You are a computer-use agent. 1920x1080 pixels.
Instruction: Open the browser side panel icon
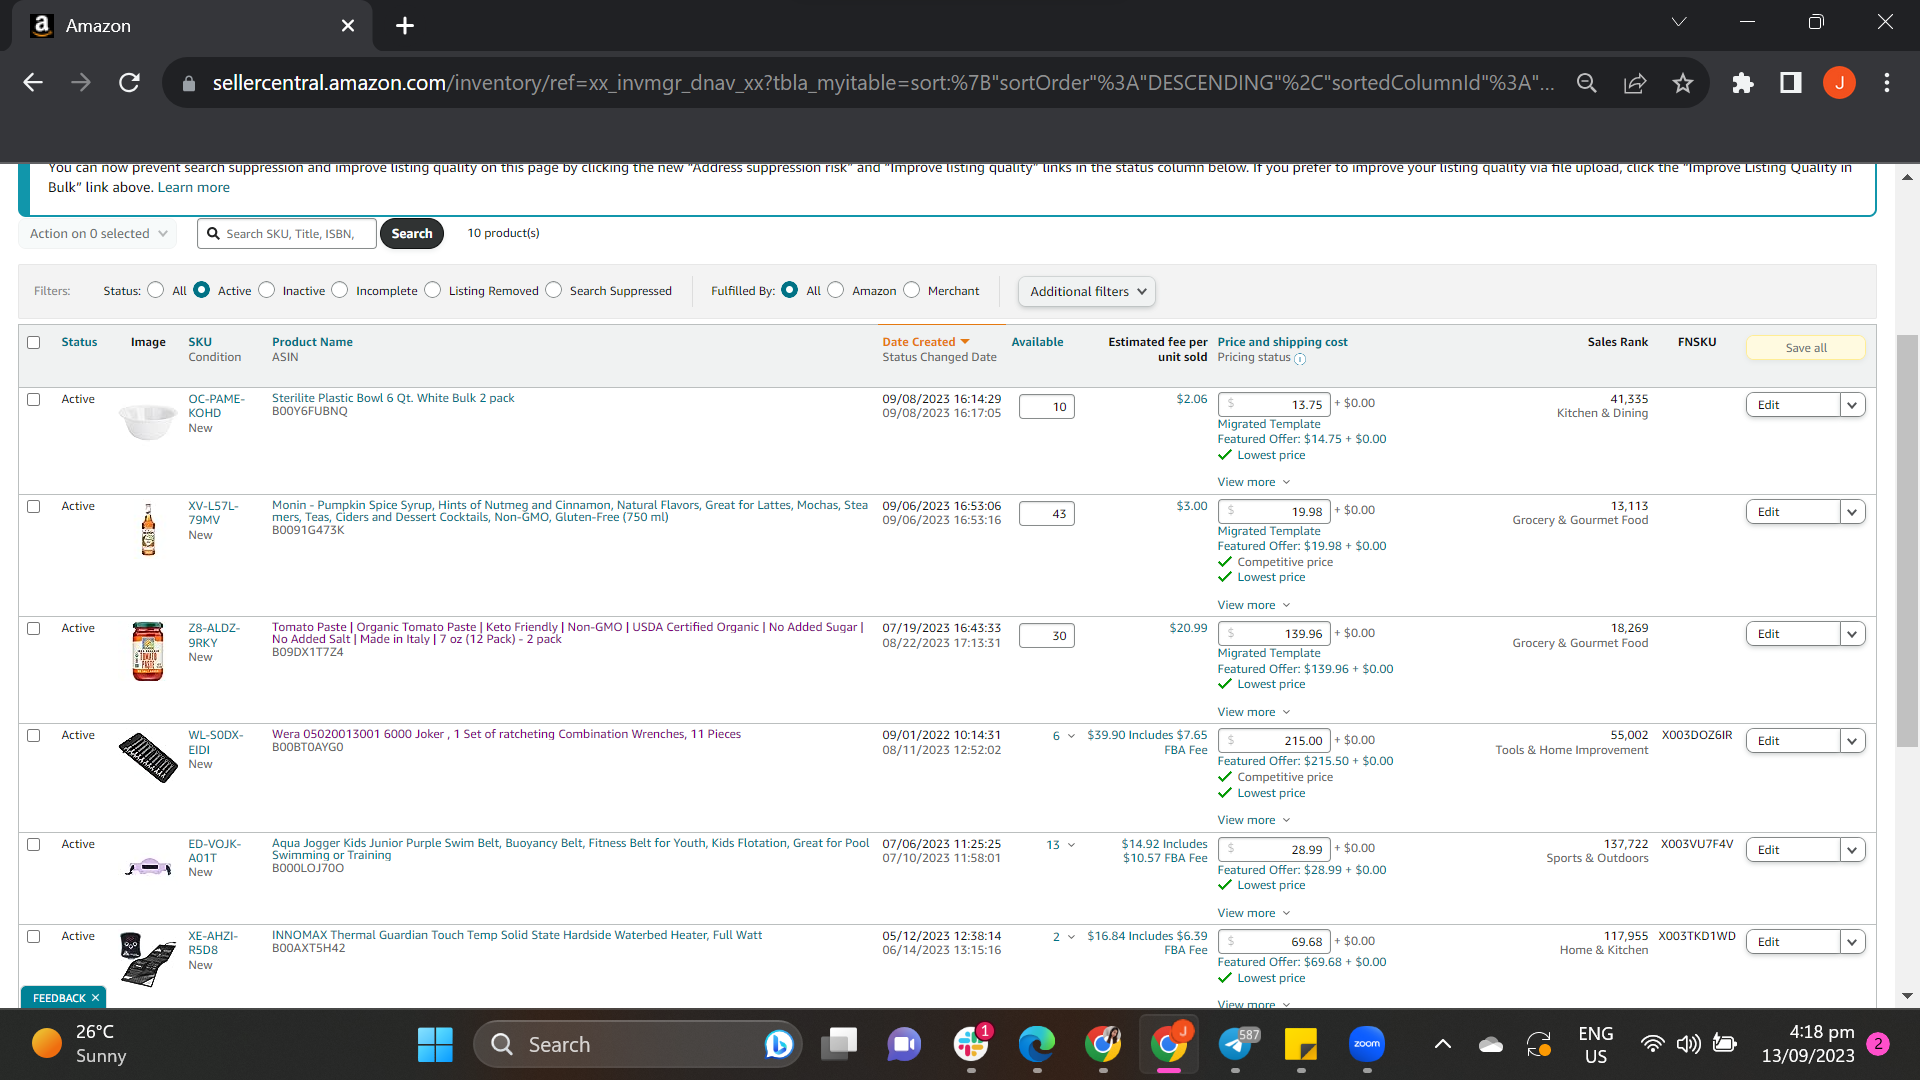[1791, 83]
